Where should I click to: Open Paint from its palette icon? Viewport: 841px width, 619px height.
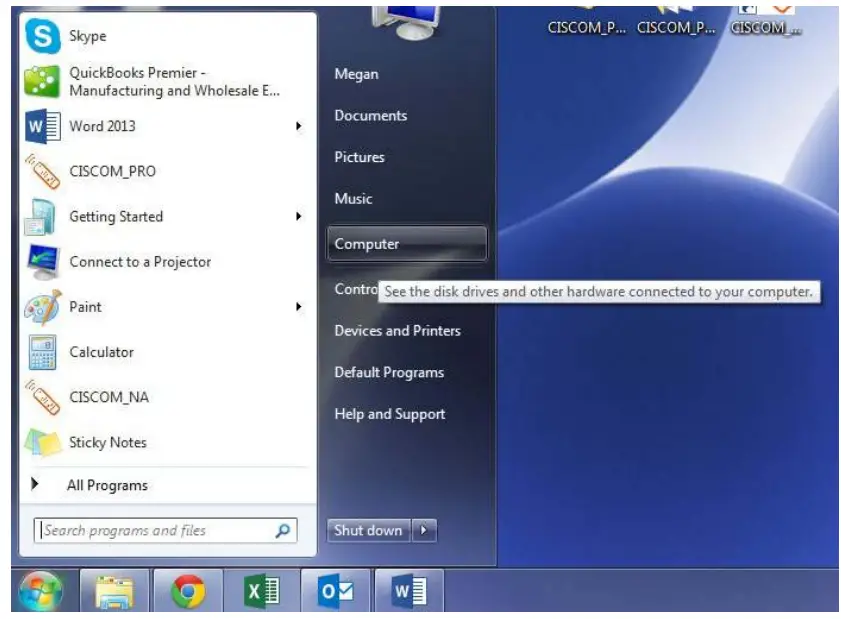[x=43, y=307]
